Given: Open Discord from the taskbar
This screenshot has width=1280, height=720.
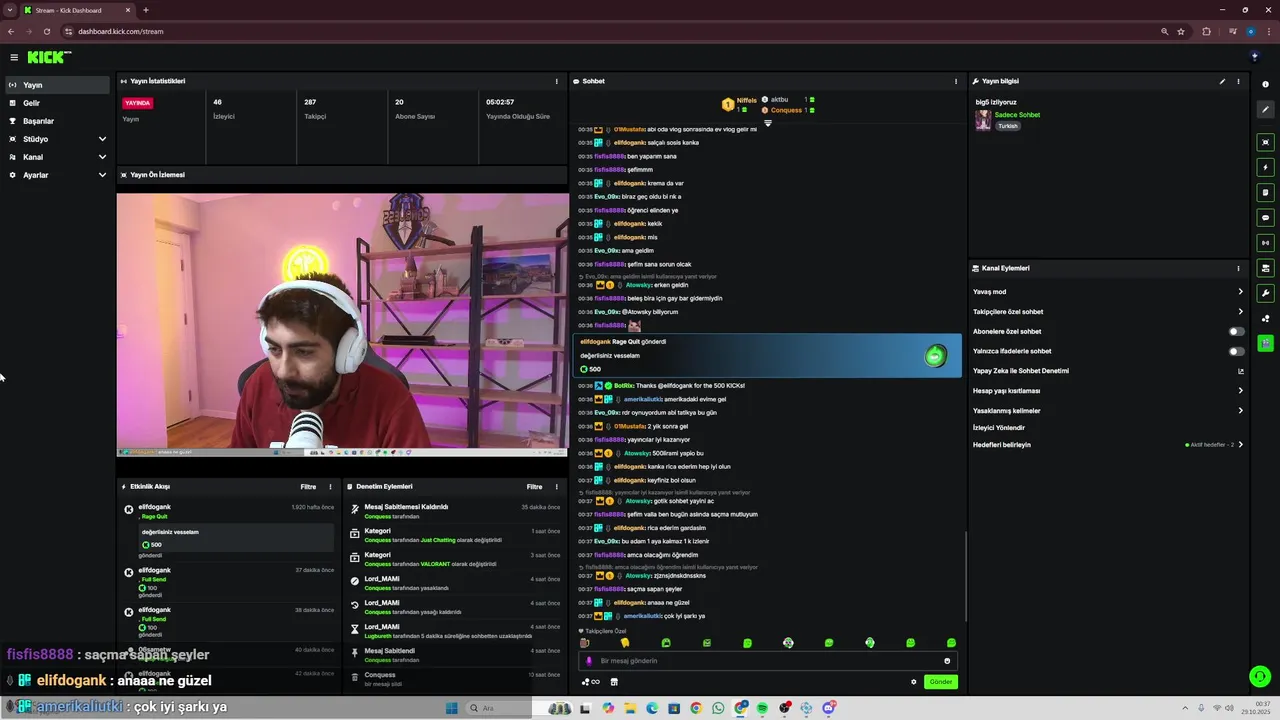Looking at the screenshot, I should [829, 708].
